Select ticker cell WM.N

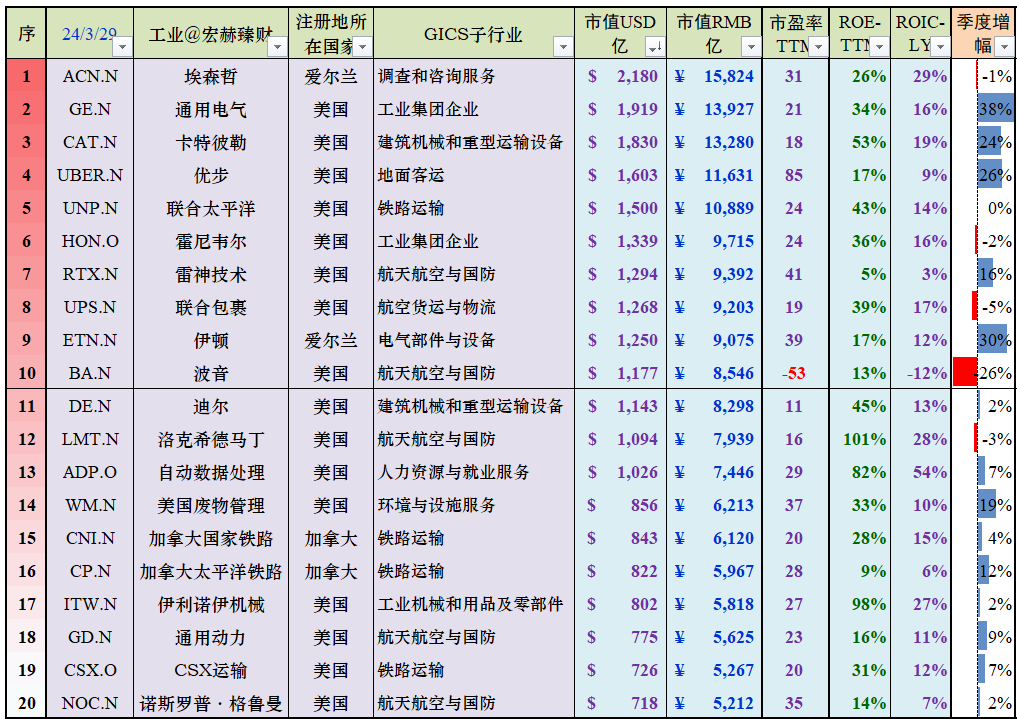coord(90,506)
